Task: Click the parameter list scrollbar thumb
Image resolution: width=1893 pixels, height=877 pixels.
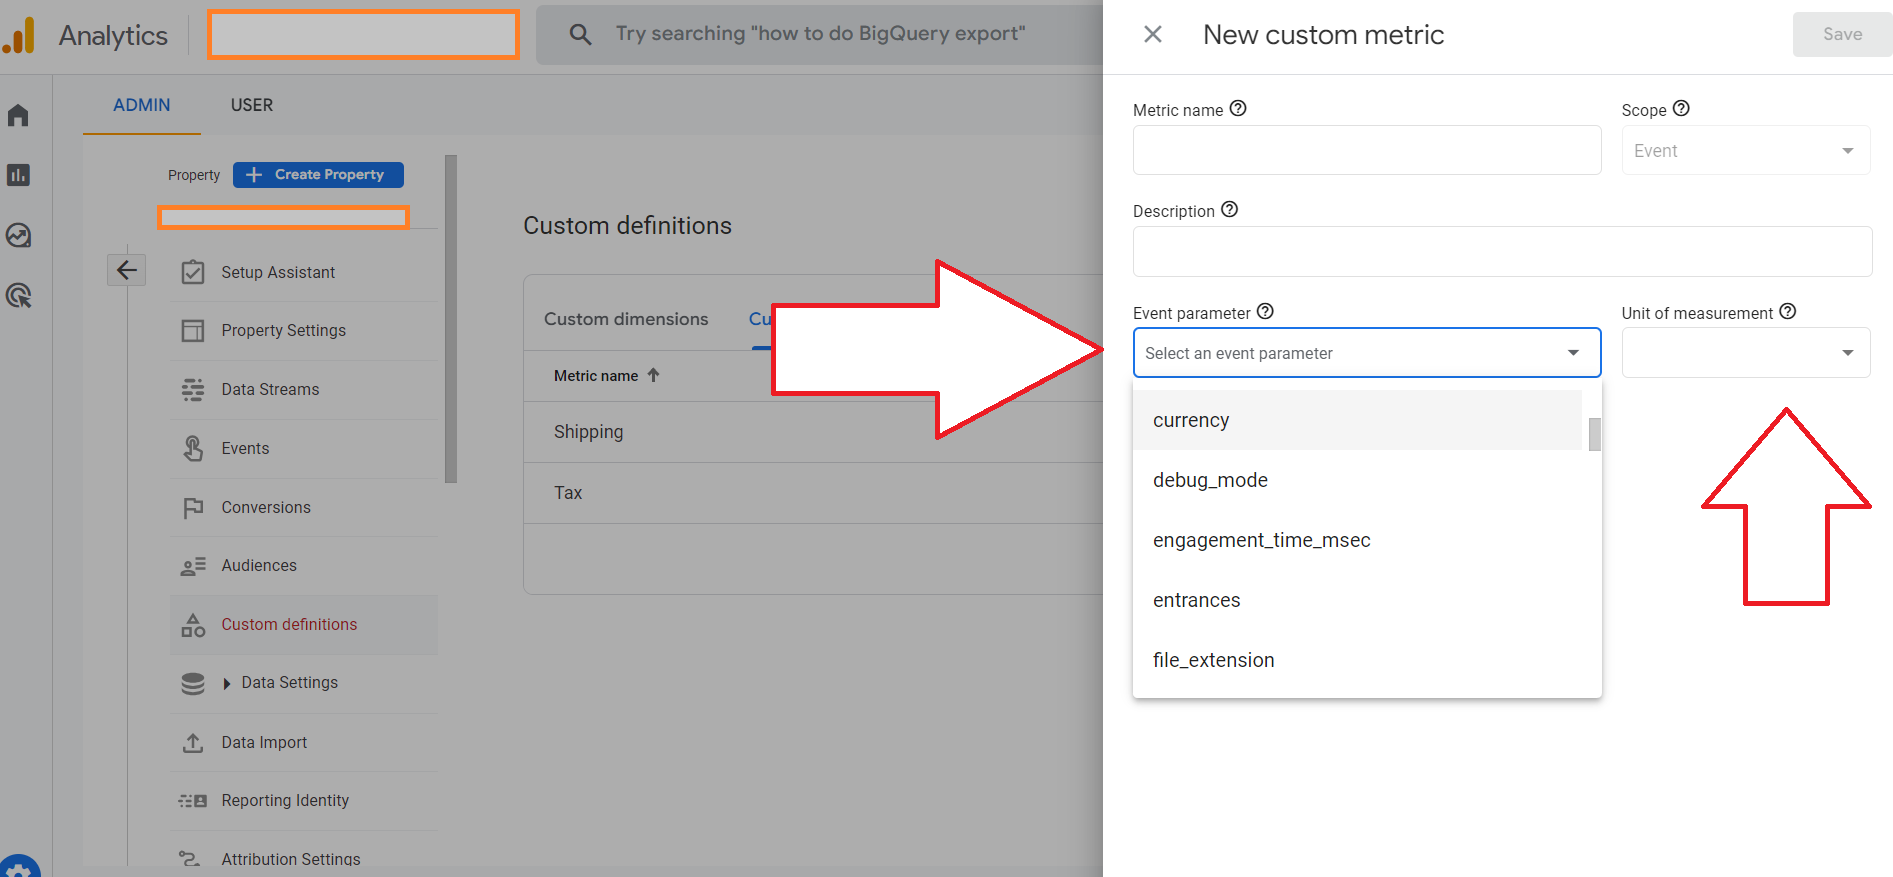Action: click(1594, 434)
